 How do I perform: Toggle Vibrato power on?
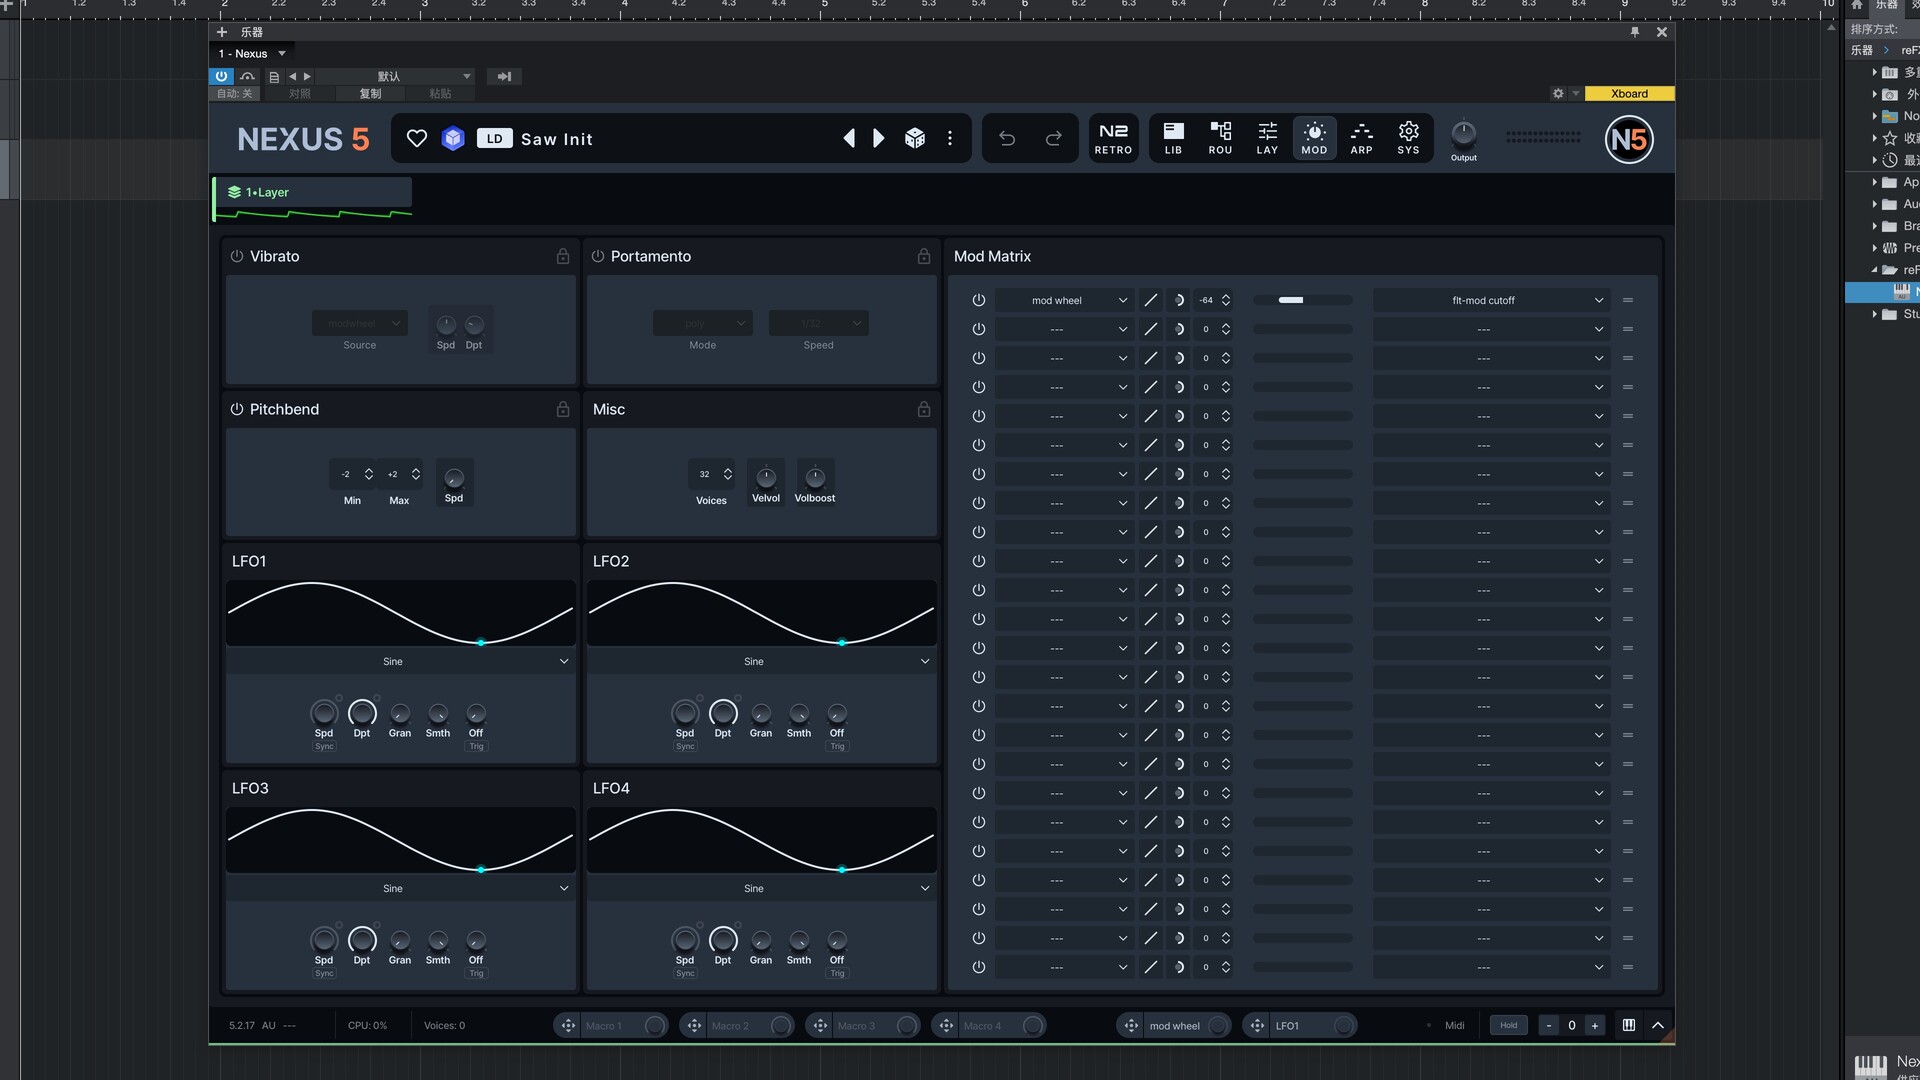pos(237,256)
